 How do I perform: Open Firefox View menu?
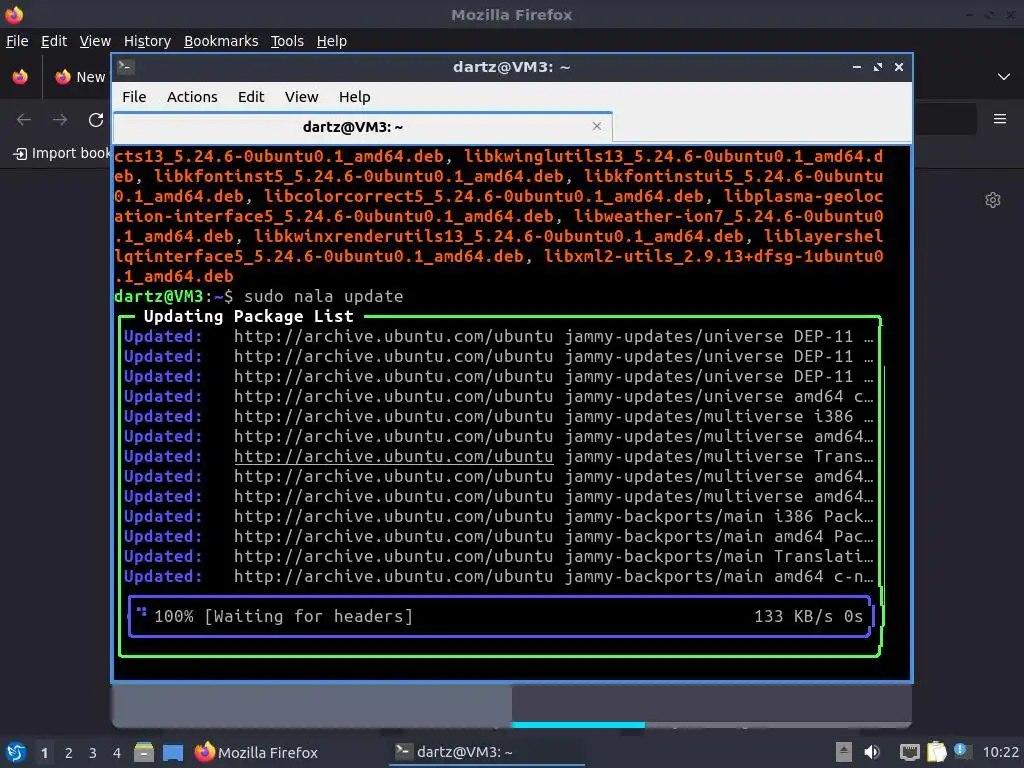tap(95, 41)
